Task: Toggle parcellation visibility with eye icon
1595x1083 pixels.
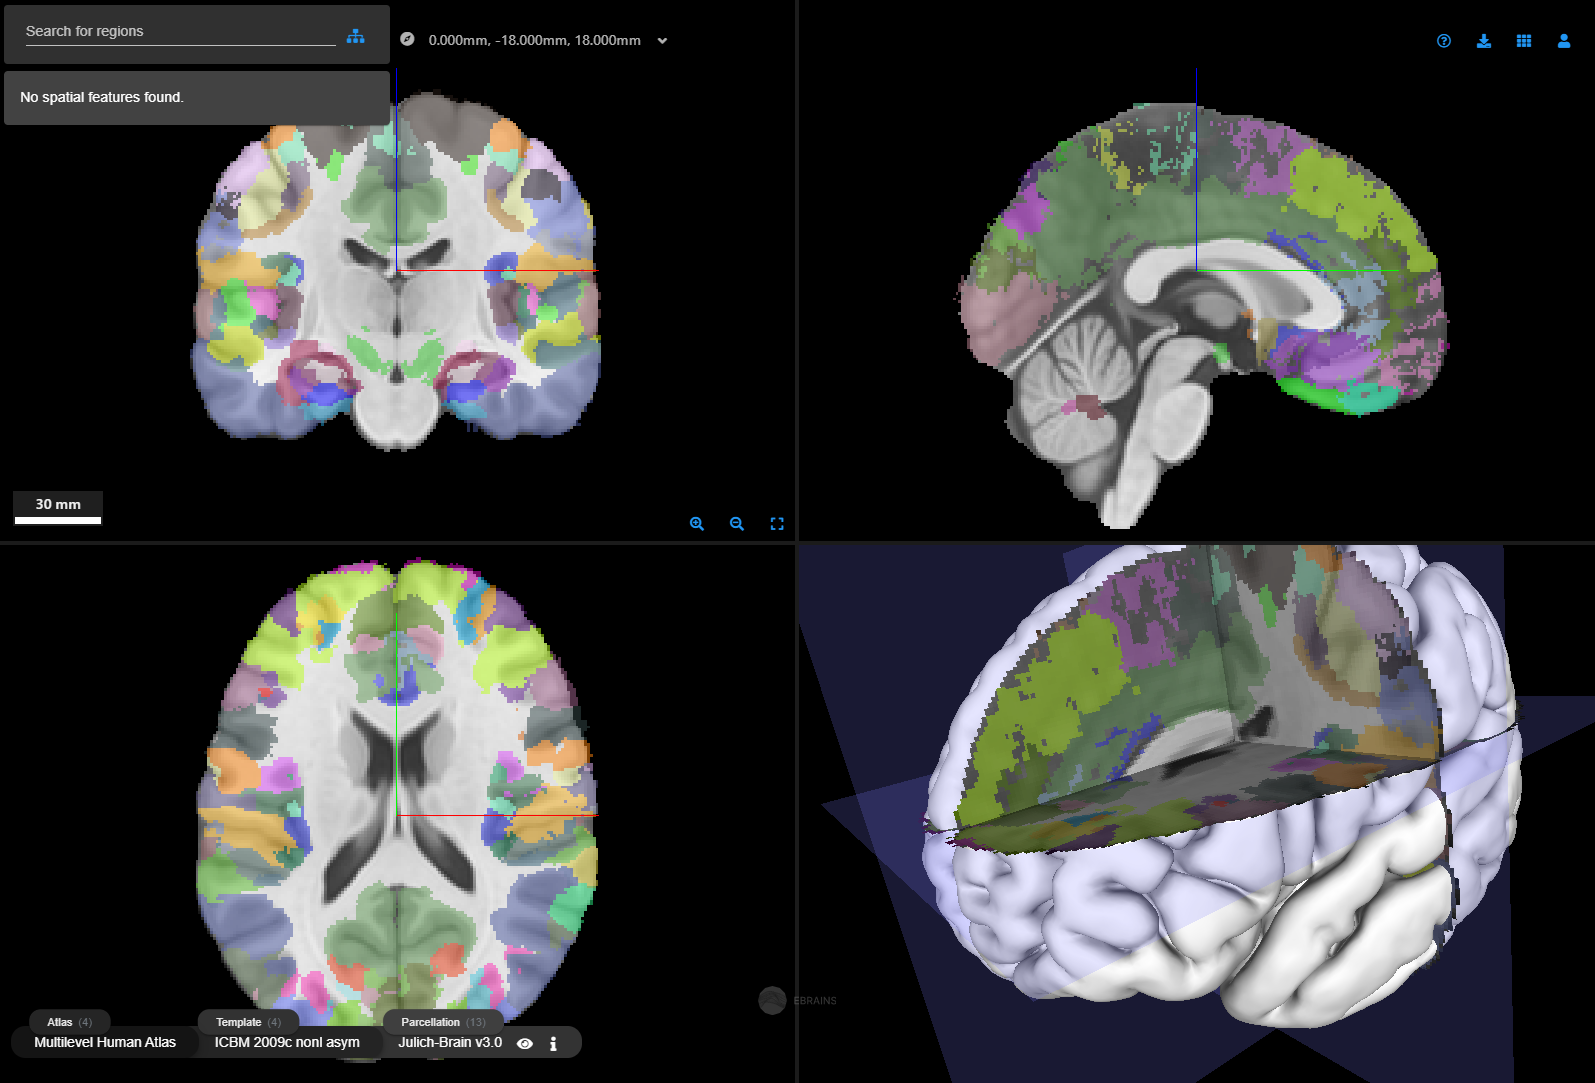Action: point(525,1043)
